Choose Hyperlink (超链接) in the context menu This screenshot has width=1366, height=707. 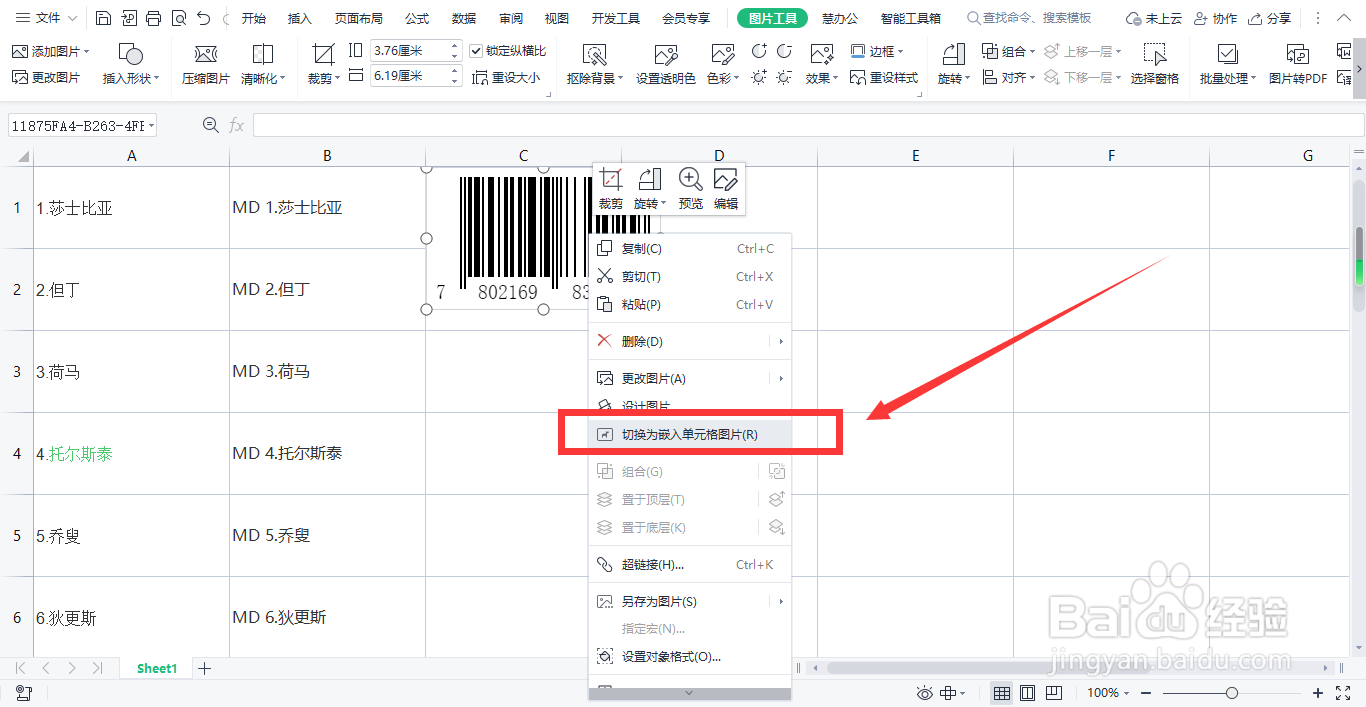click(x=689, y=565)
